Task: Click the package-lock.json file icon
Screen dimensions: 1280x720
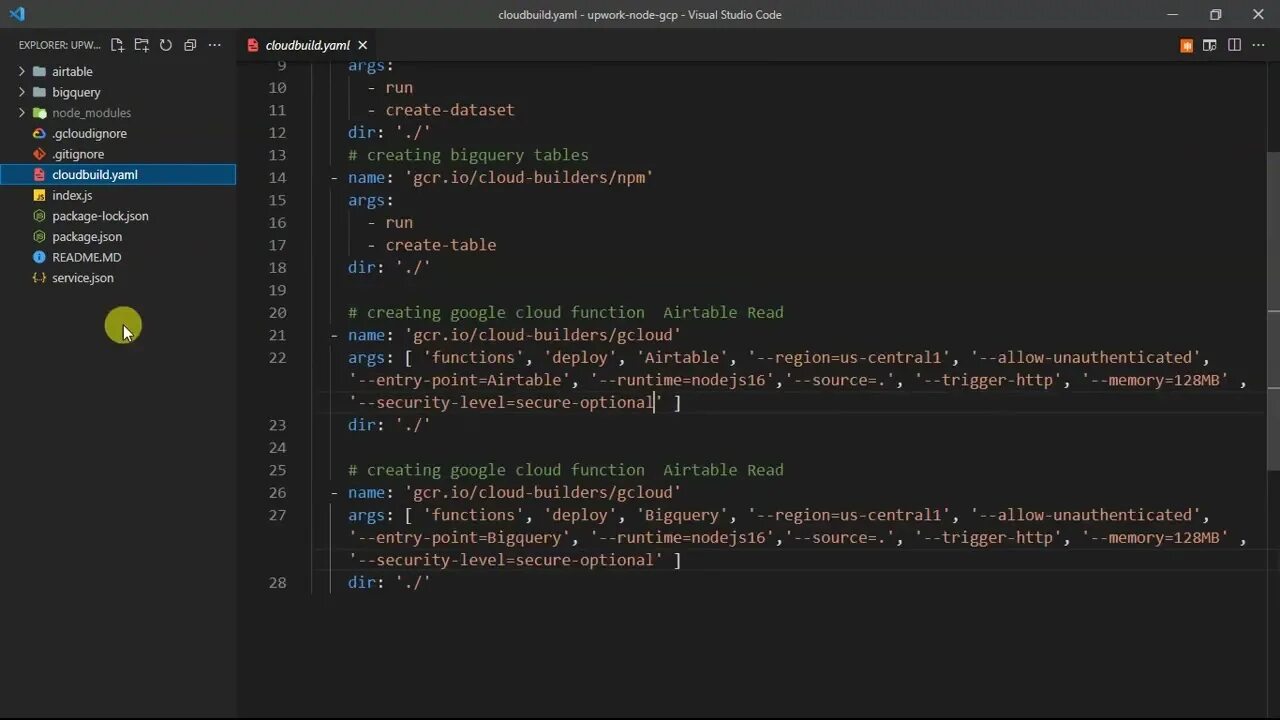Action: click(39, 216)
